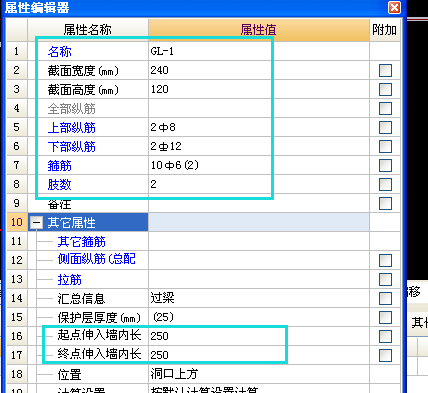Click row number 10 header
This screenshot has height=393, width=428.
point(17,222)
